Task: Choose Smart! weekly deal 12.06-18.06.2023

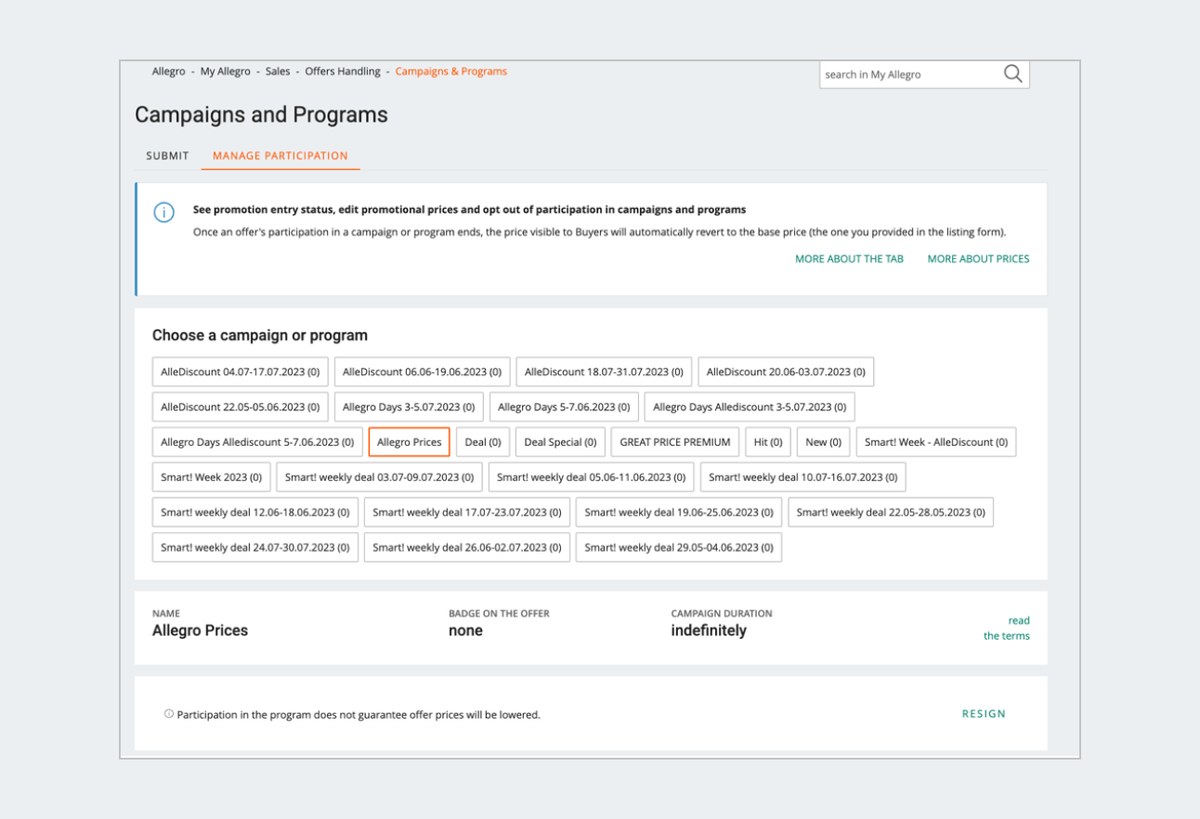Action: click(x=255, y=512)
